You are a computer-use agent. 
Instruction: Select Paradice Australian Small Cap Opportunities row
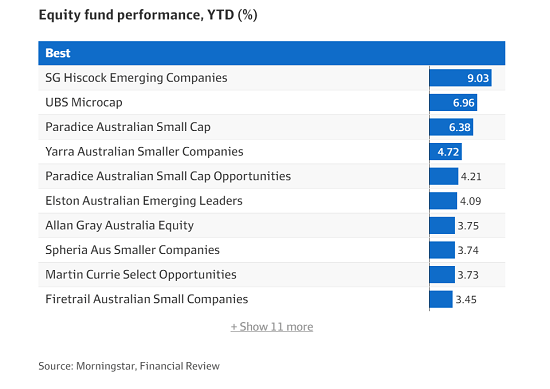point(272,176)
